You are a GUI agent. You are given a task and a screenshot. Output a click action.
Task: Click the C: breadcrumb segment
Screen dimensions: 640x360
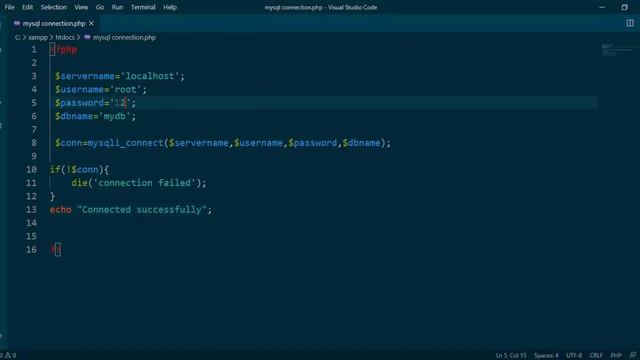pyautogui.click(x=17, y=38)
